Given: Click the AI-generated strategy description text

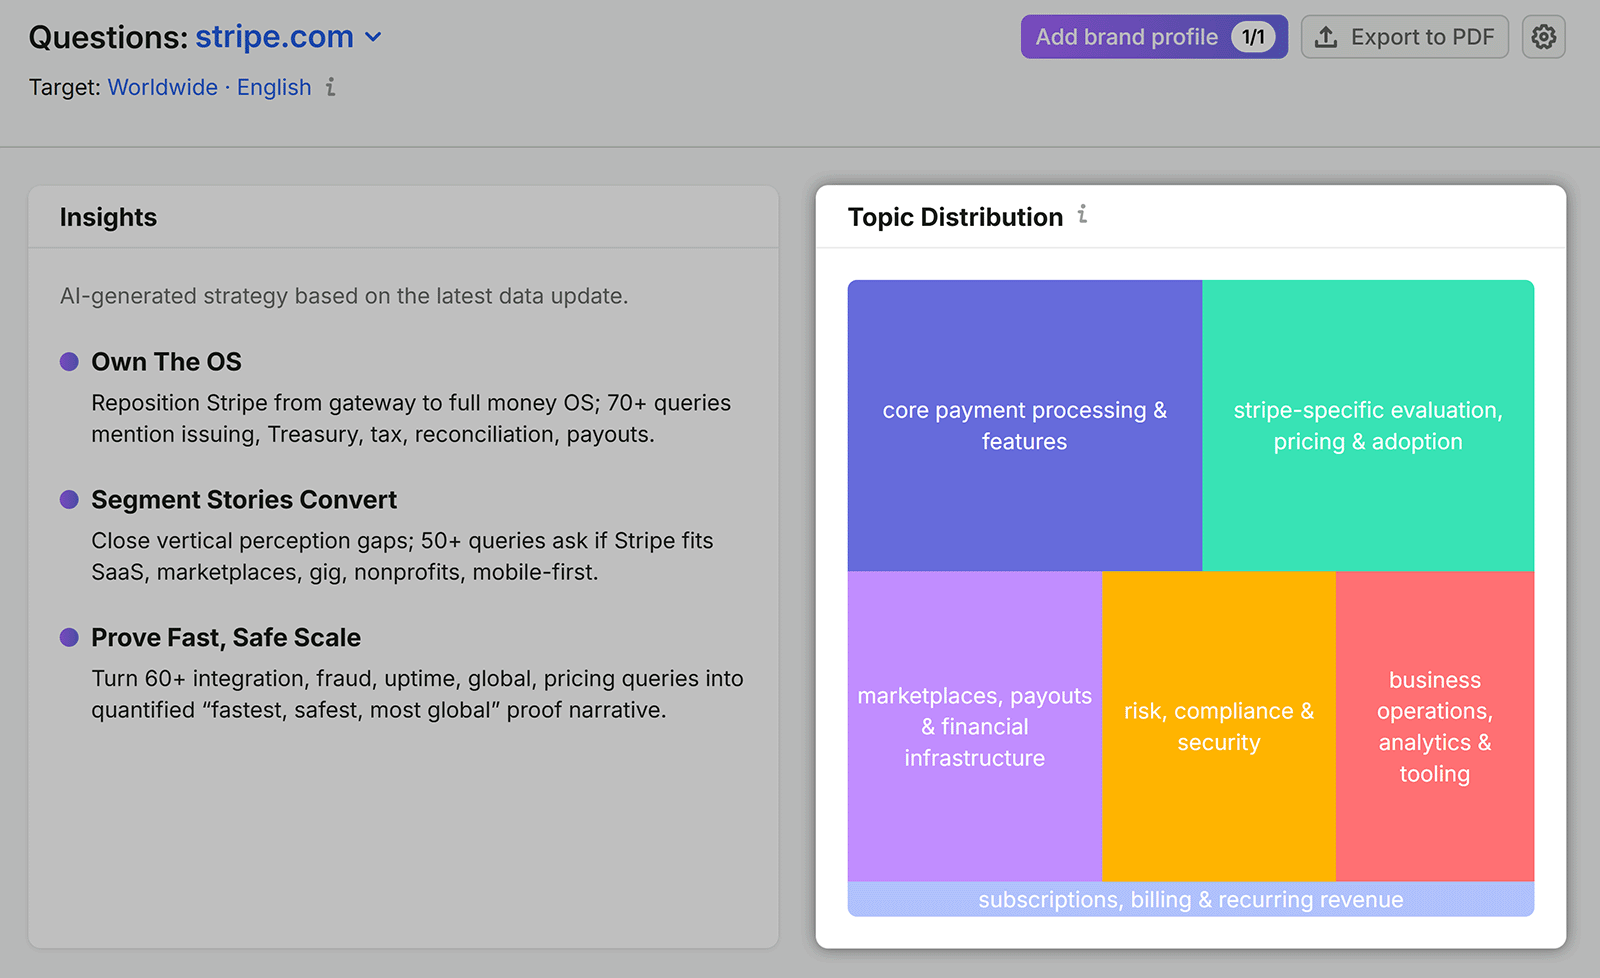Looking at the screenshot, I should click(344, 296).
